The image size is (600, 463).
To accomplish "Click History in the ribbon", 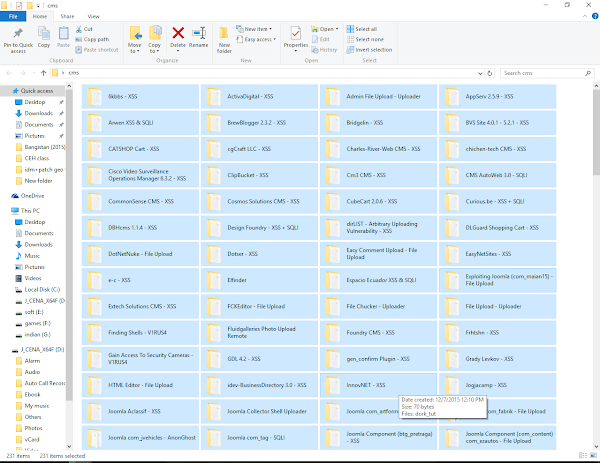I will (324, 50).
